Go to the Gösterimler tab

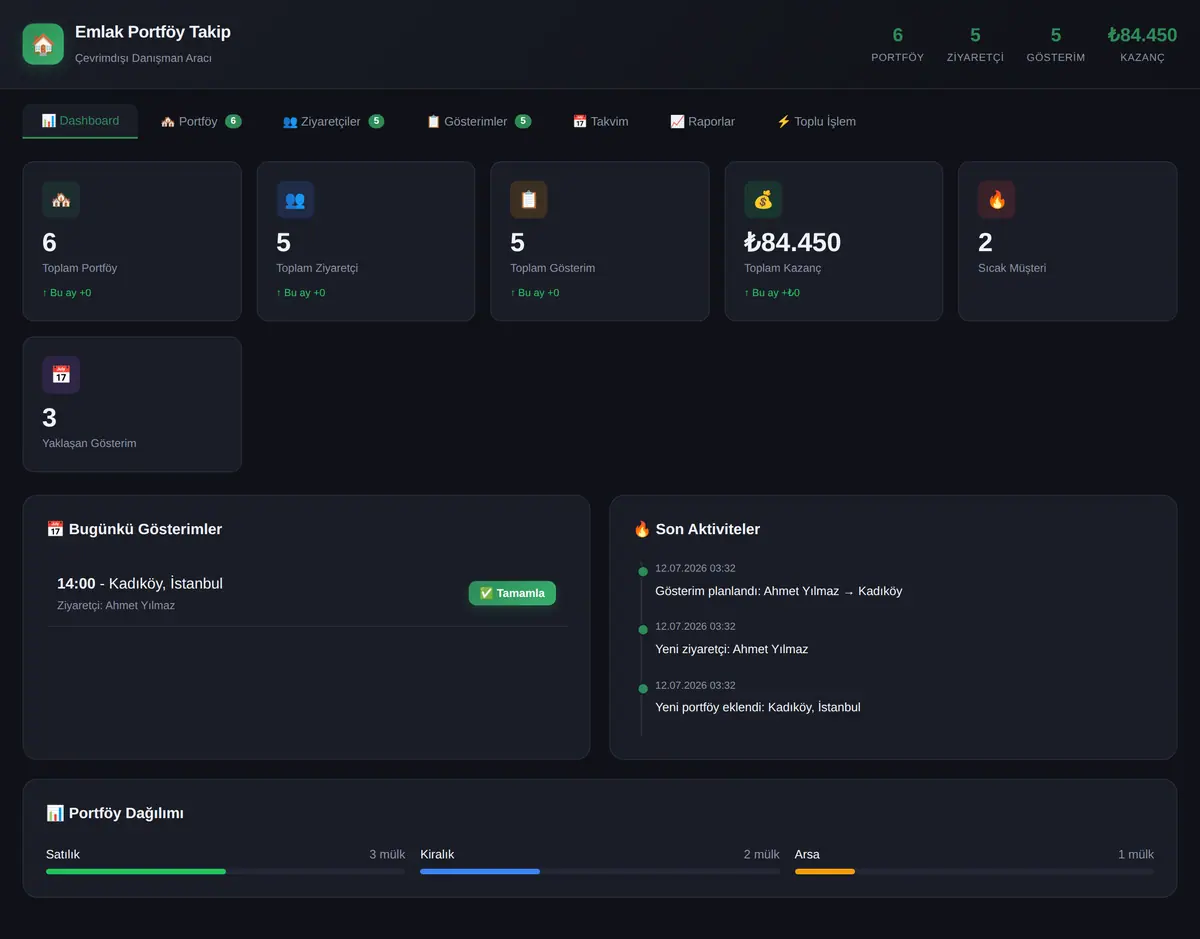(479, 121)
